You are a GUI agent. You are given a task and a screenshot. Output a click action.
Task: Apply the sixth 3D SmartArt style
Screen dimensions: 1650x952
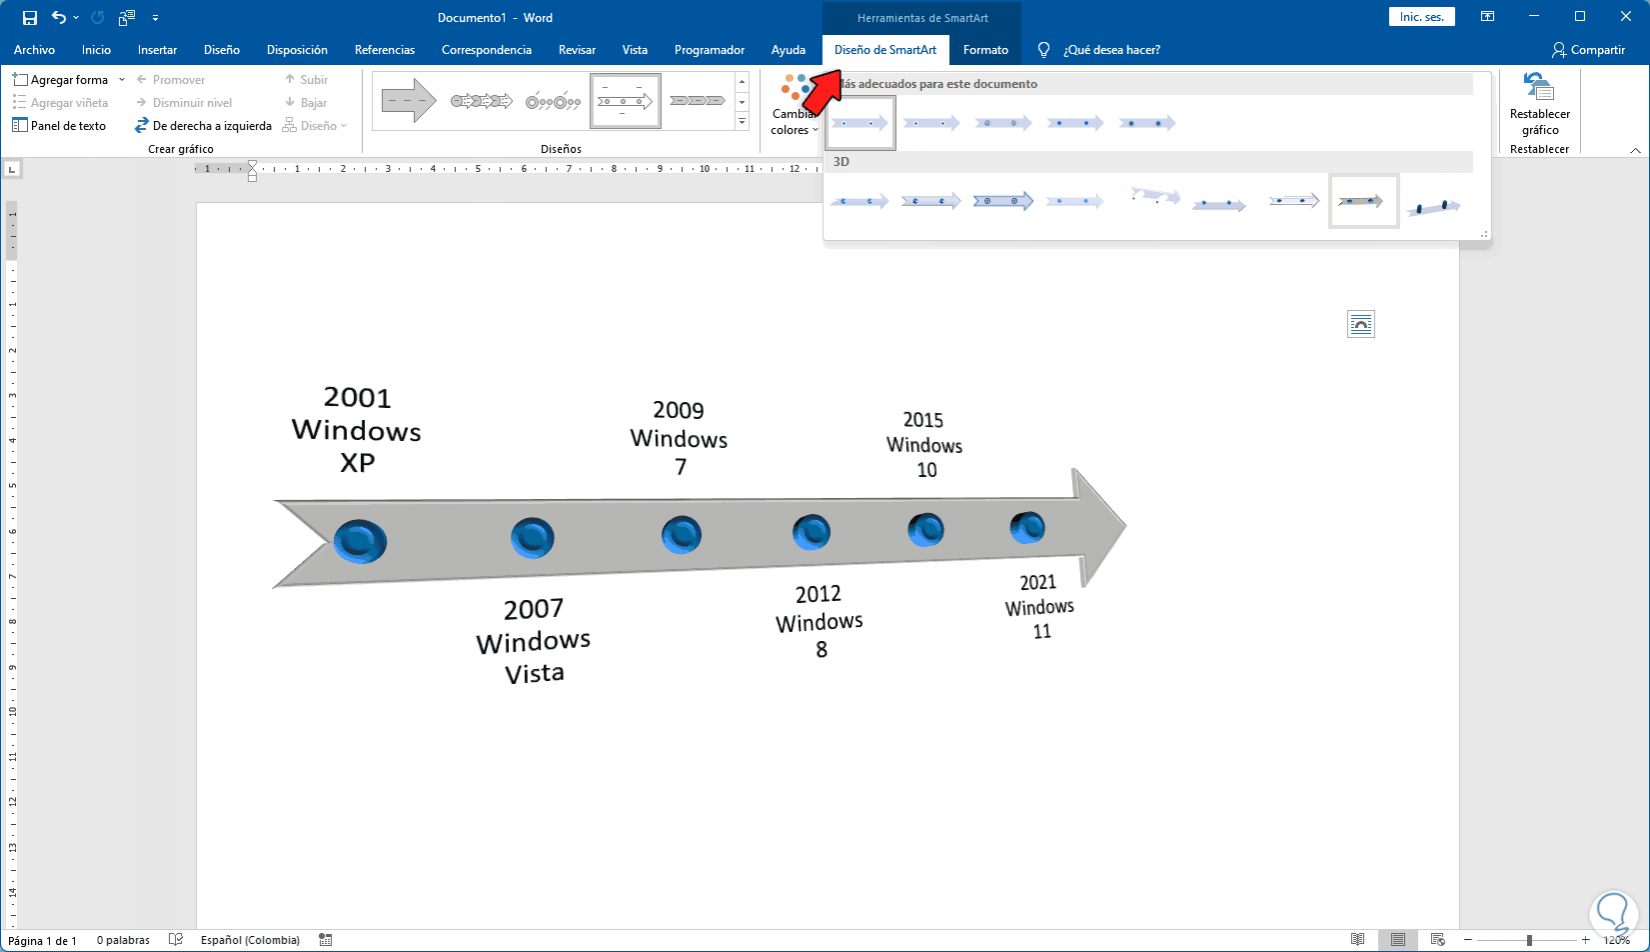[1219, 203]
